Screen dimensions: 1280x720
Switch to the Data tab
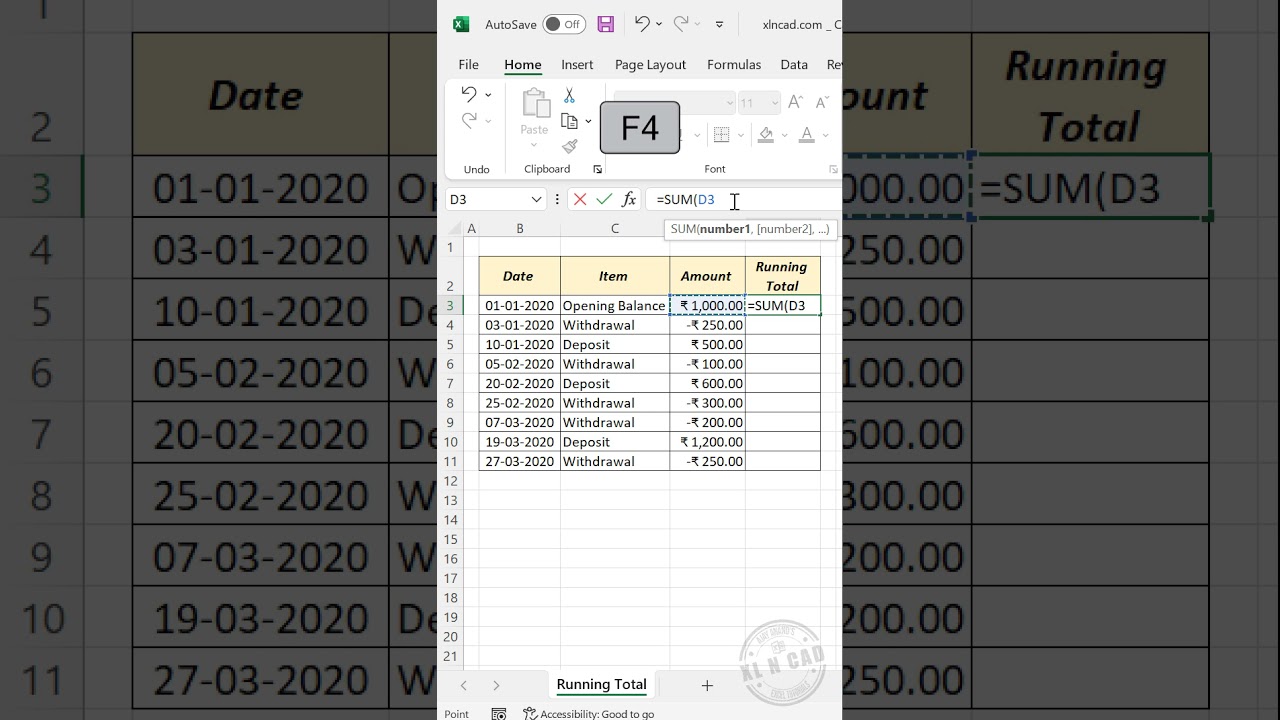[794, 64]
